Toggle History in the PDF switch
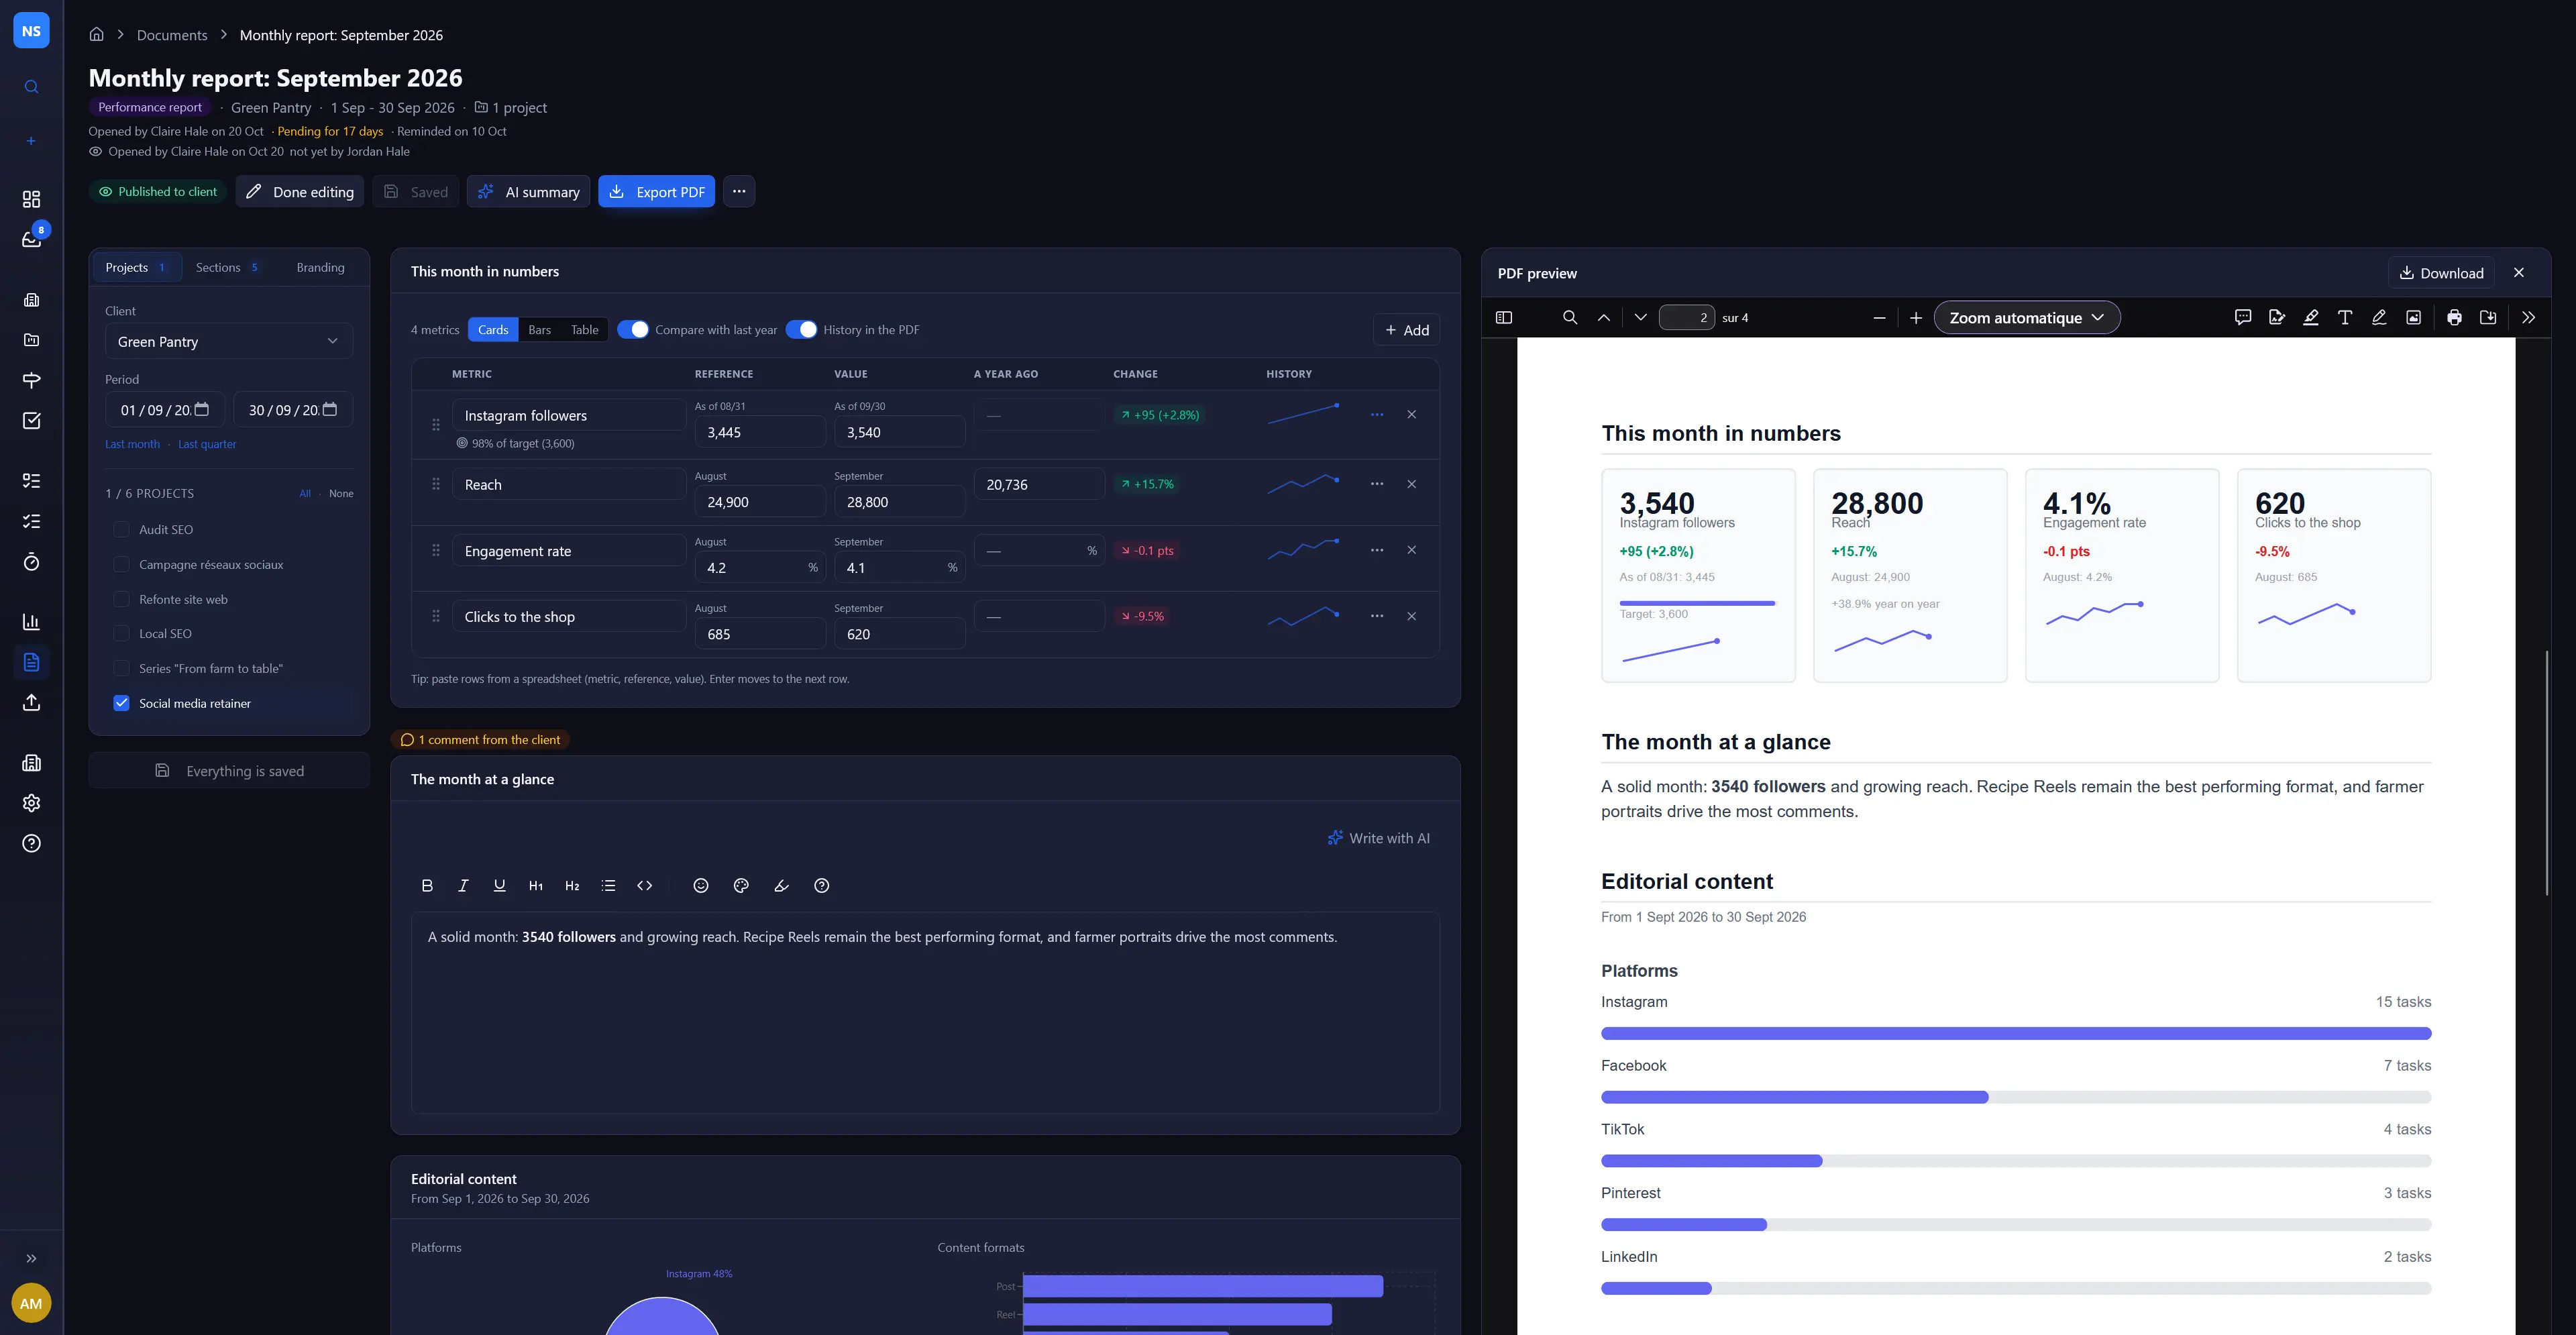 801,330
